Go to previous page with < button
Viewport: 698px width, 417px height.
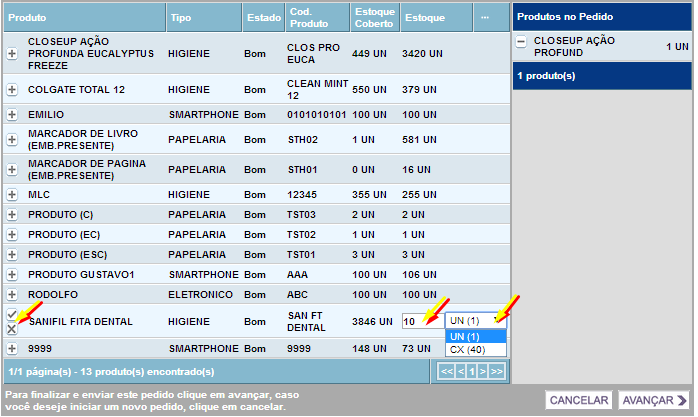(461, 371)
